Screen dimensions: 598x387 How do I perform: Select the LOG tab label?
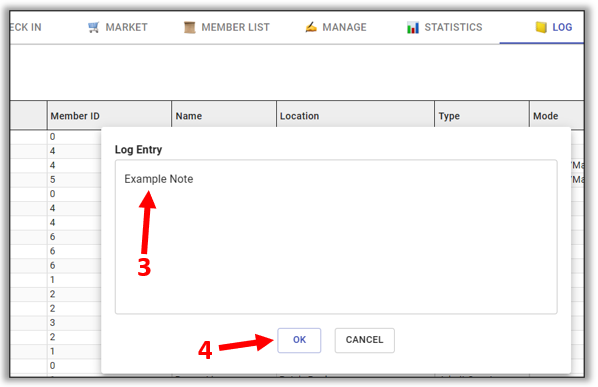[x=562, y=27]
